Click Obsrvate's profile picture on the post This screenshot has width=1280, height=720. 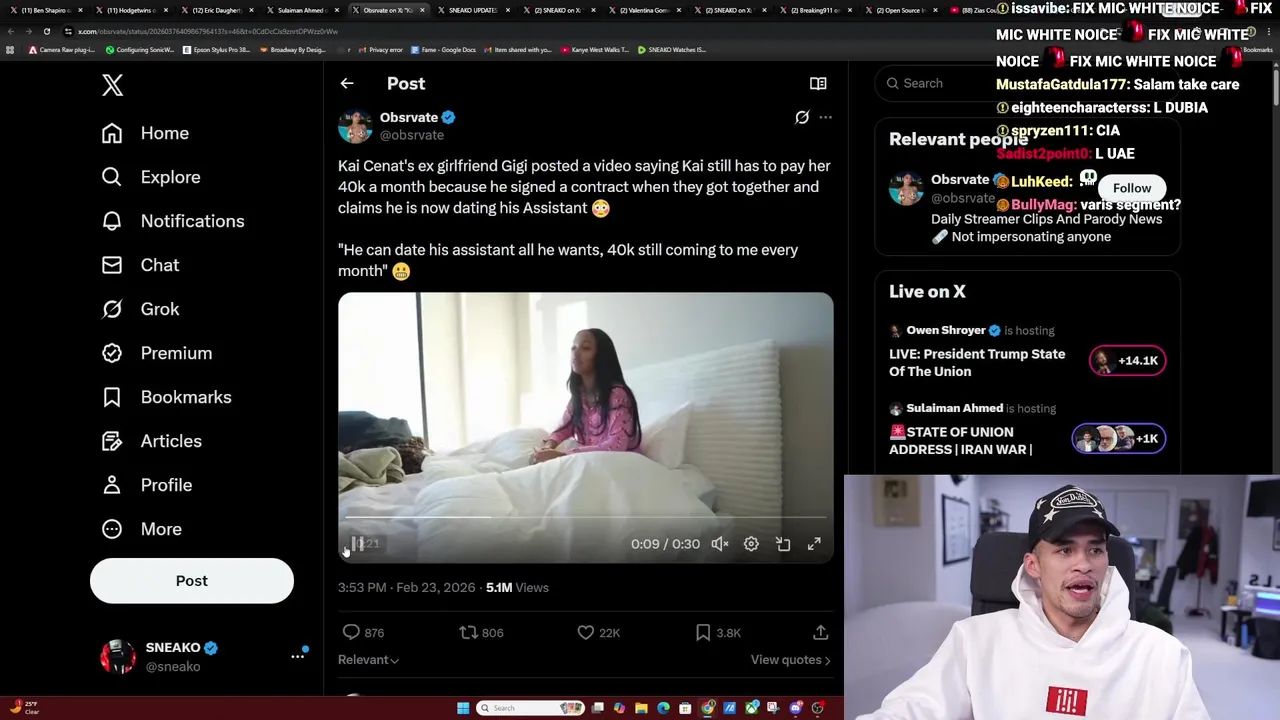[355, 126]
